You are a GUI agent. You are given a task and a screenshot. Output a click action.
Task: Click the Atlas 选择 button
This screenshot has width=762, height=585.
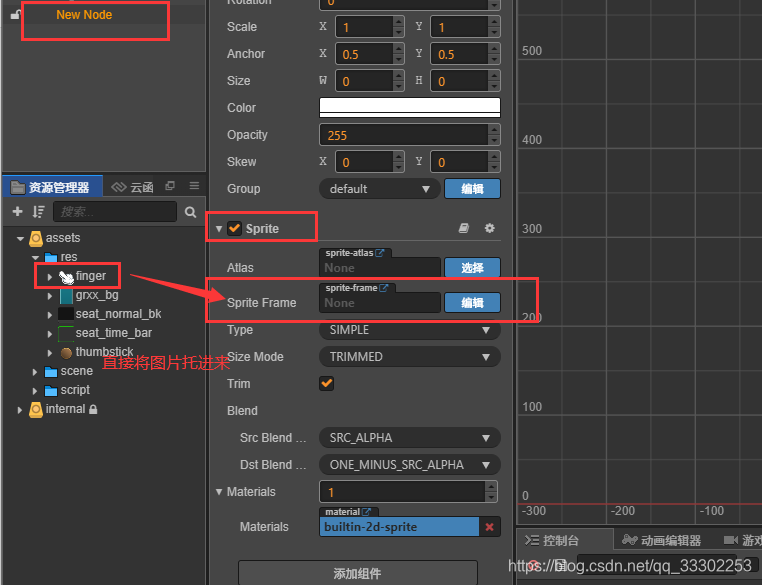pyautogui.click(x=472, y=267)
